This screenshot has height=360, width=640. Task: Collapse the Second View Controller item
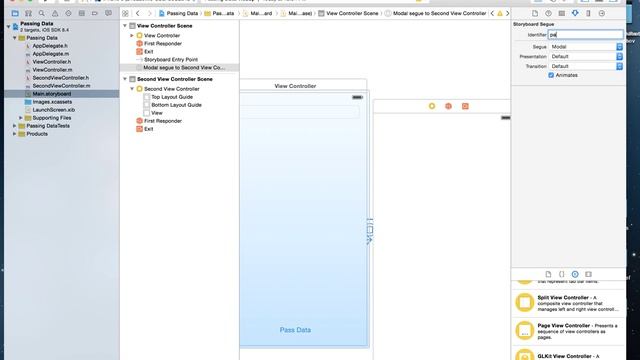coord(132,89)
